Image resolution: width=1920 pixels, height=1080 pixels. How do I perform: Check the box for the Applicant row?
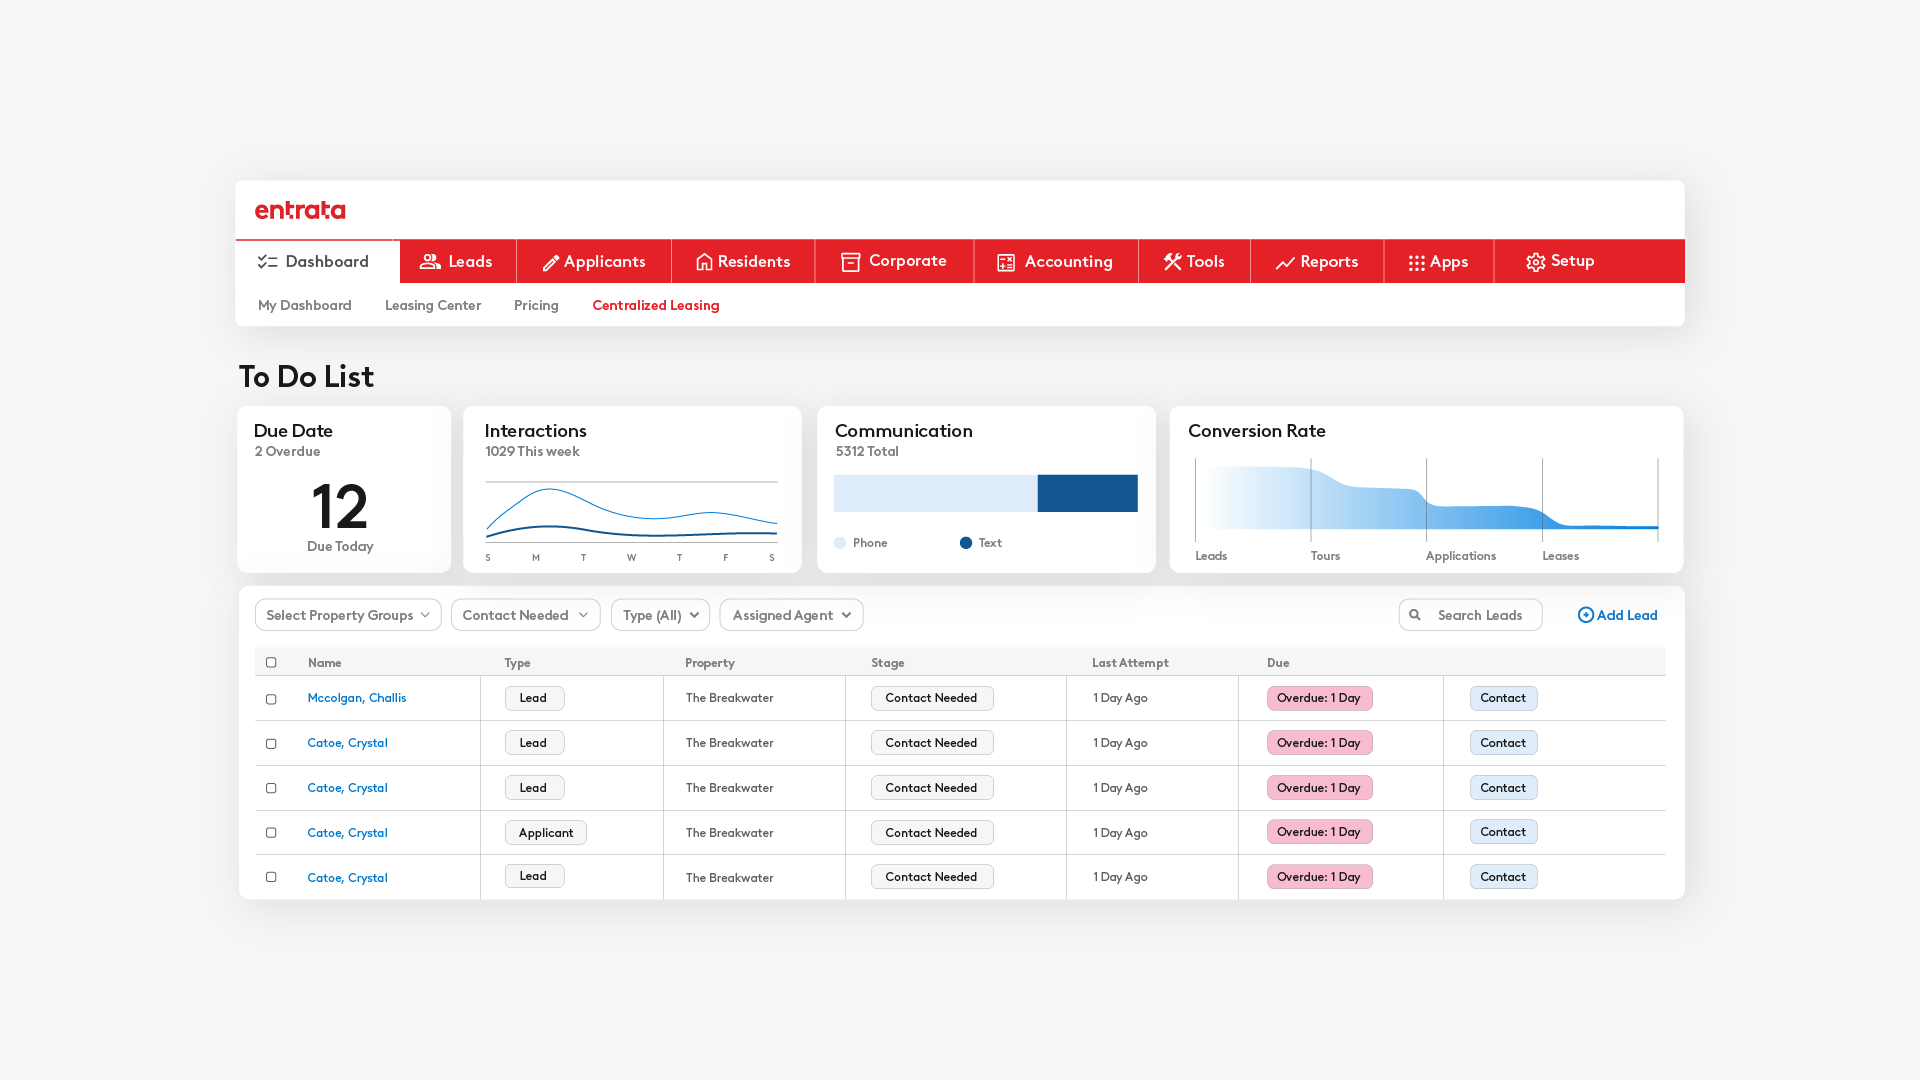[x=271, y=833]
